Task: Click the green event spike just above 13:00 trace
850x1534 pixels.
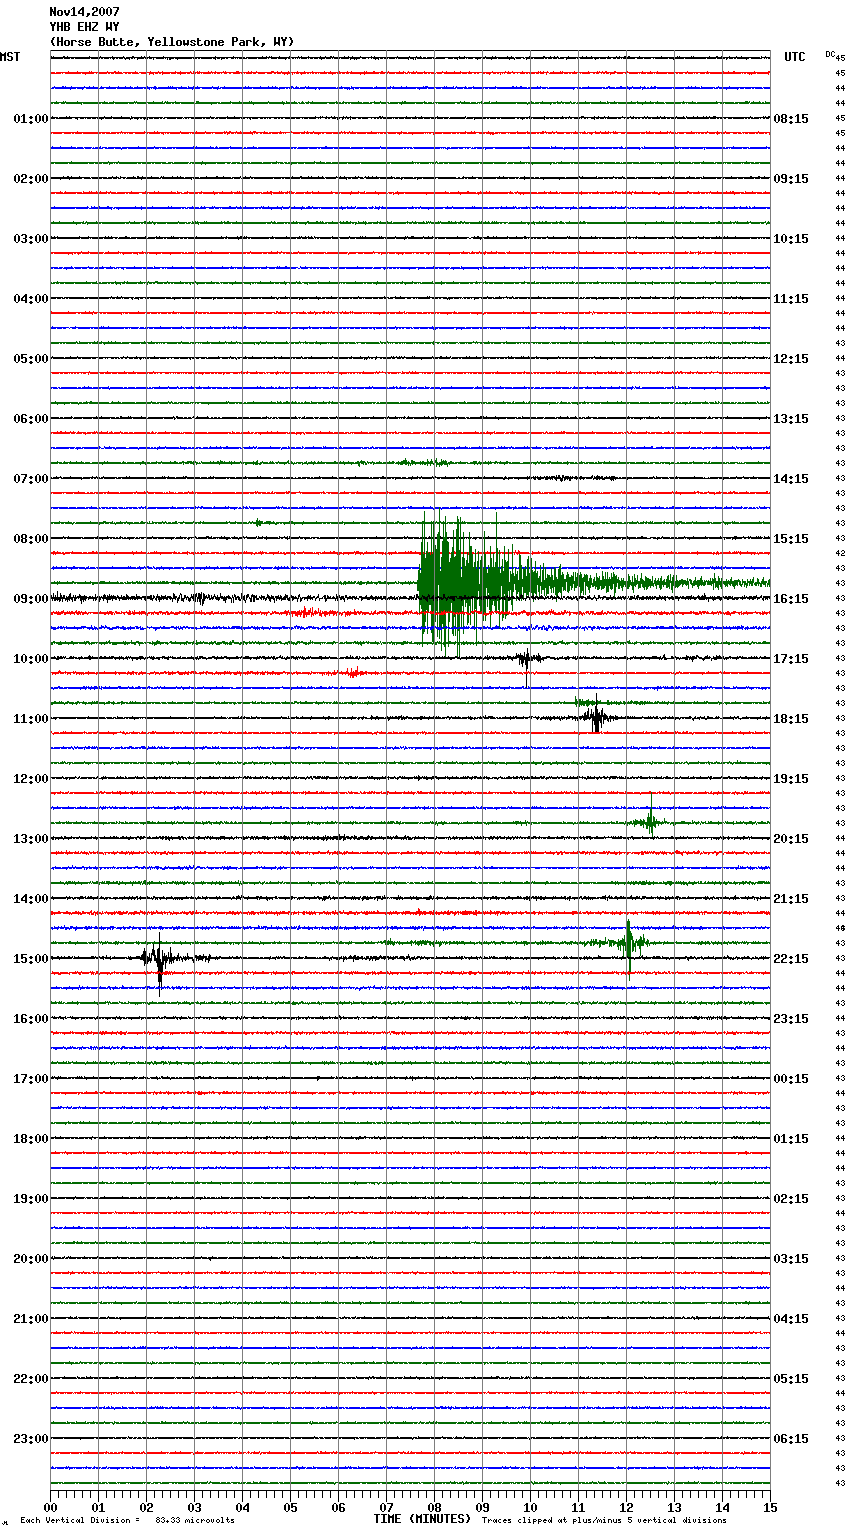Action: [650, 821]
